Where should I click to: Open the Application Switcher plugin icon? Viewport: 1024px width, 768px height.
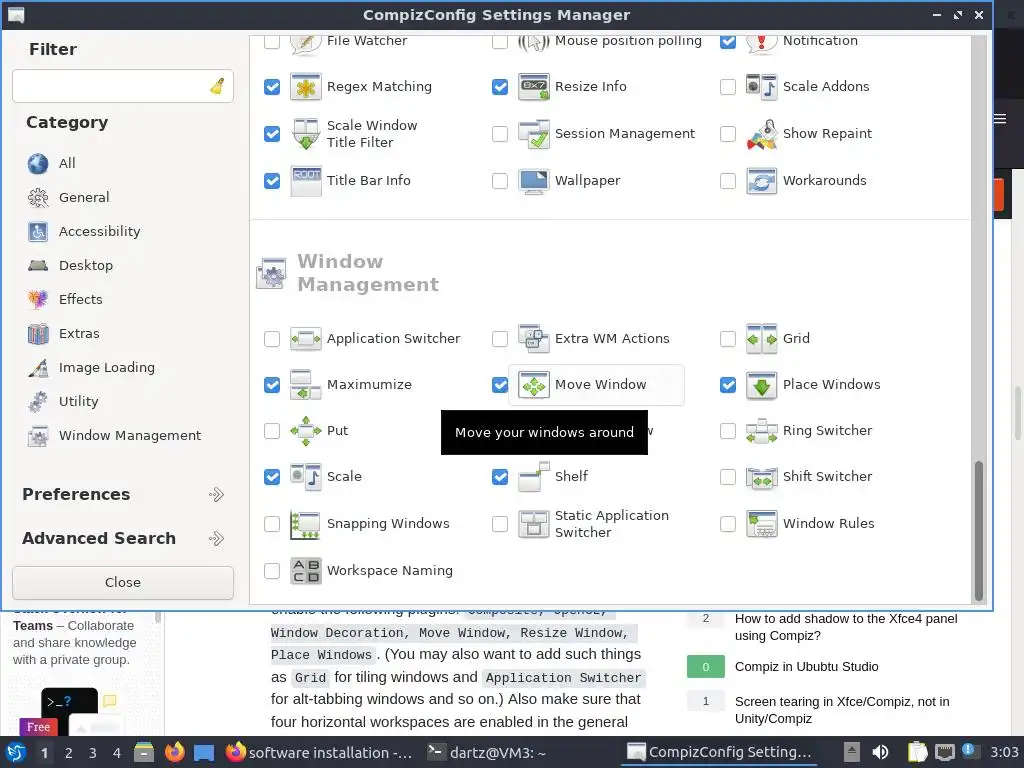306,339
